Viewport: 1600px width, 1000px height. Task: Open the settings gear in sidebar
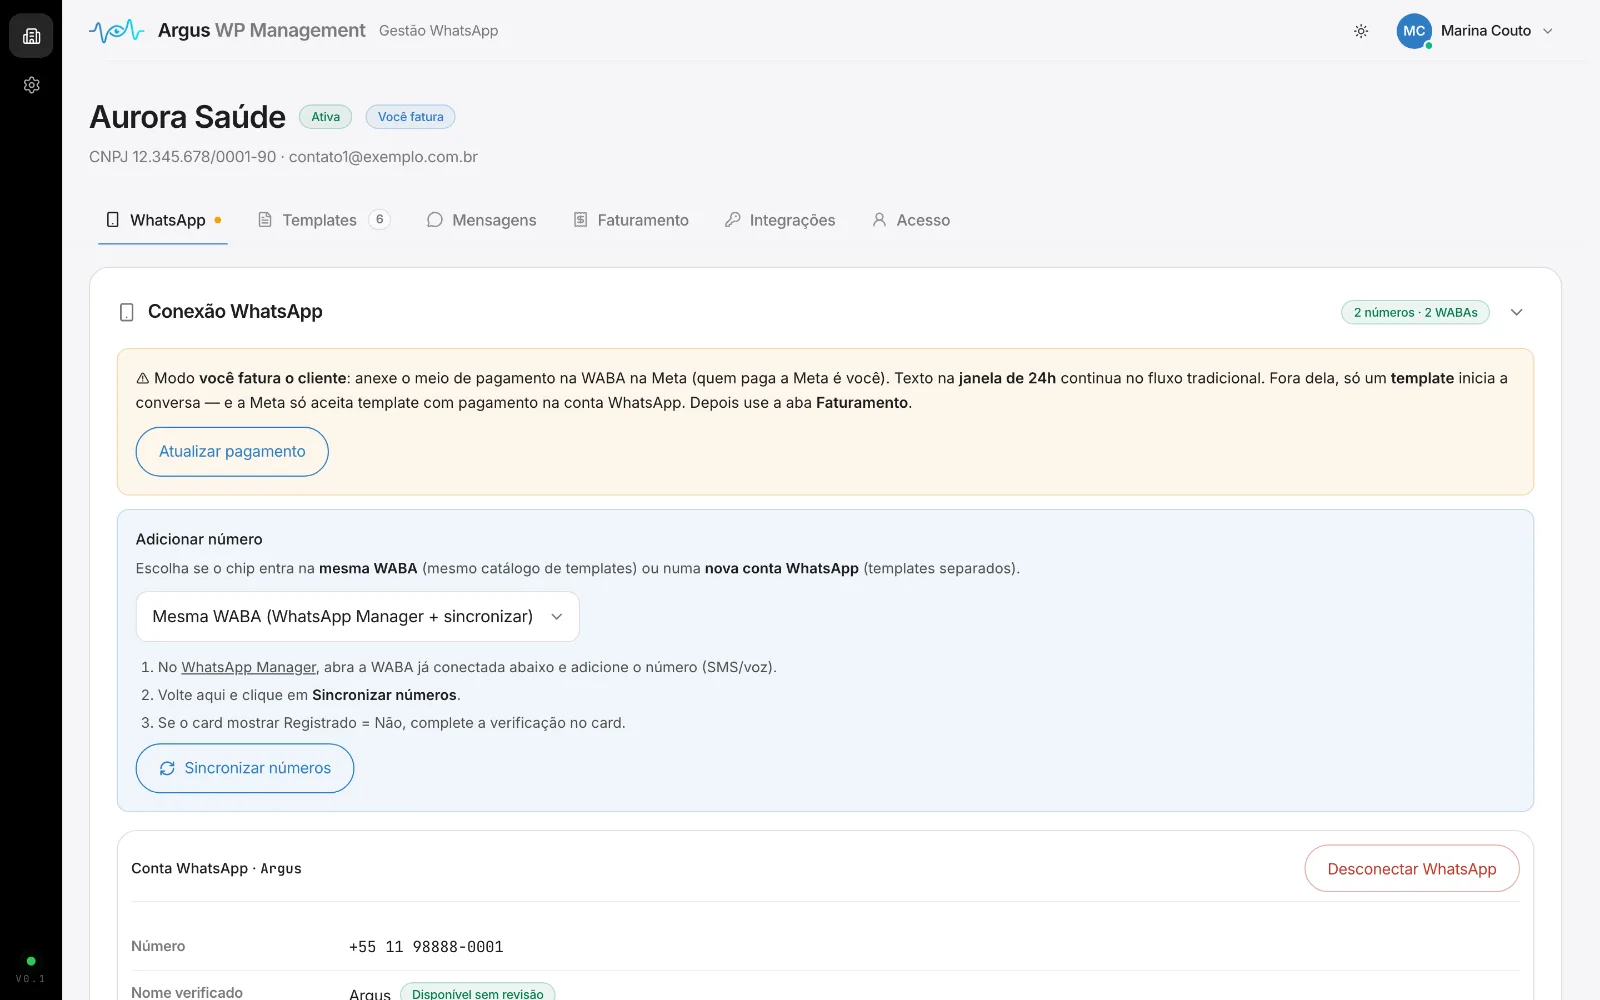[31, 85]
